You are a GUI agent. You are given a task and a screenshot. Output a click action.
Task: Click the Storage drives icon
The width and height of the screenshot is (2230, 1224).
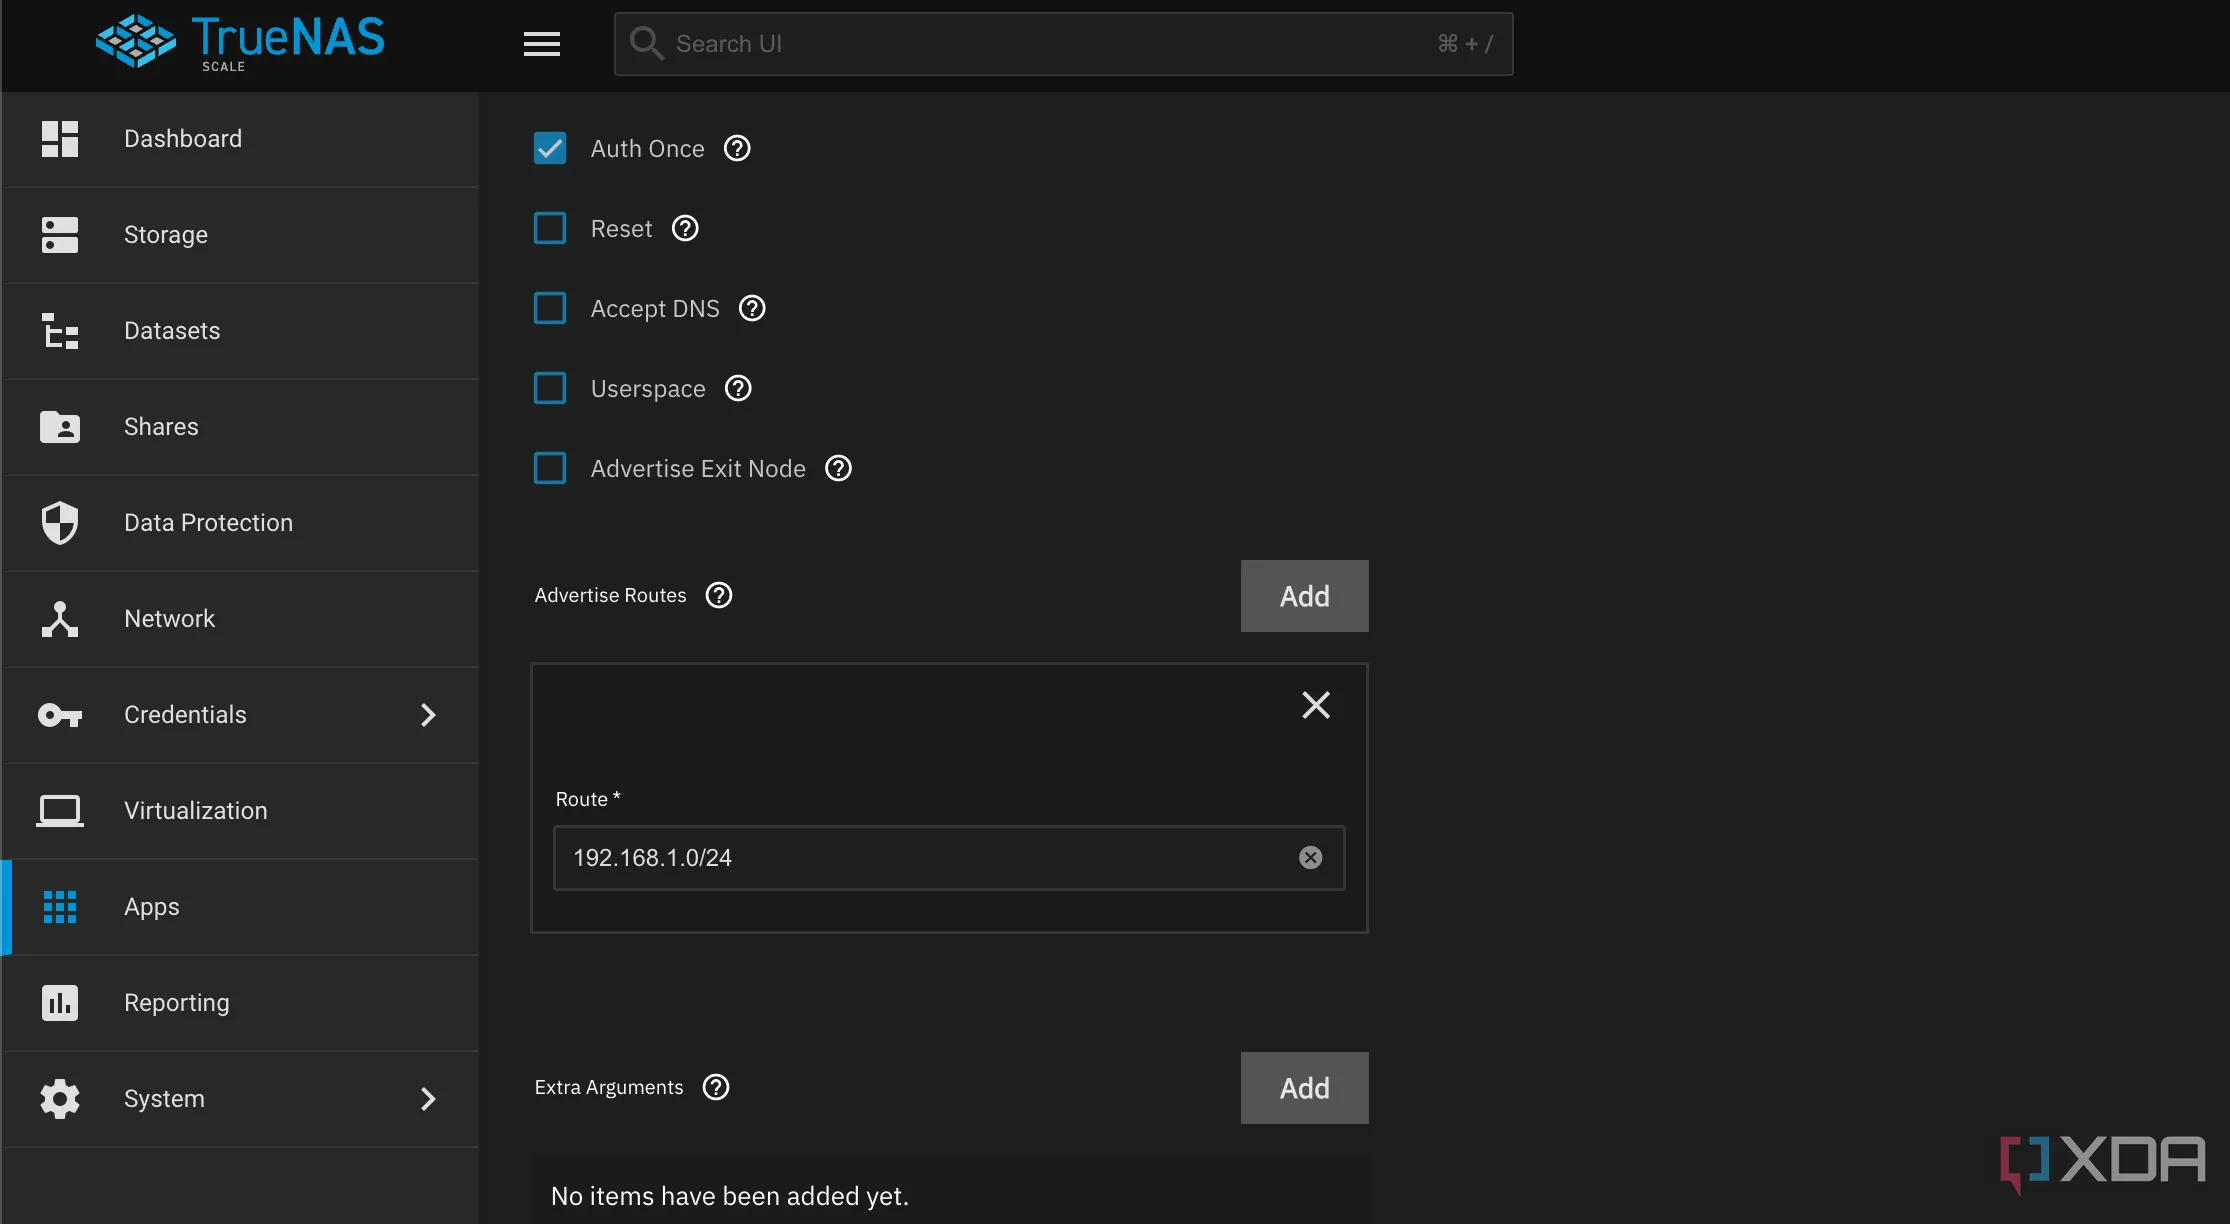pyautogui.click(x=60, y=235)
